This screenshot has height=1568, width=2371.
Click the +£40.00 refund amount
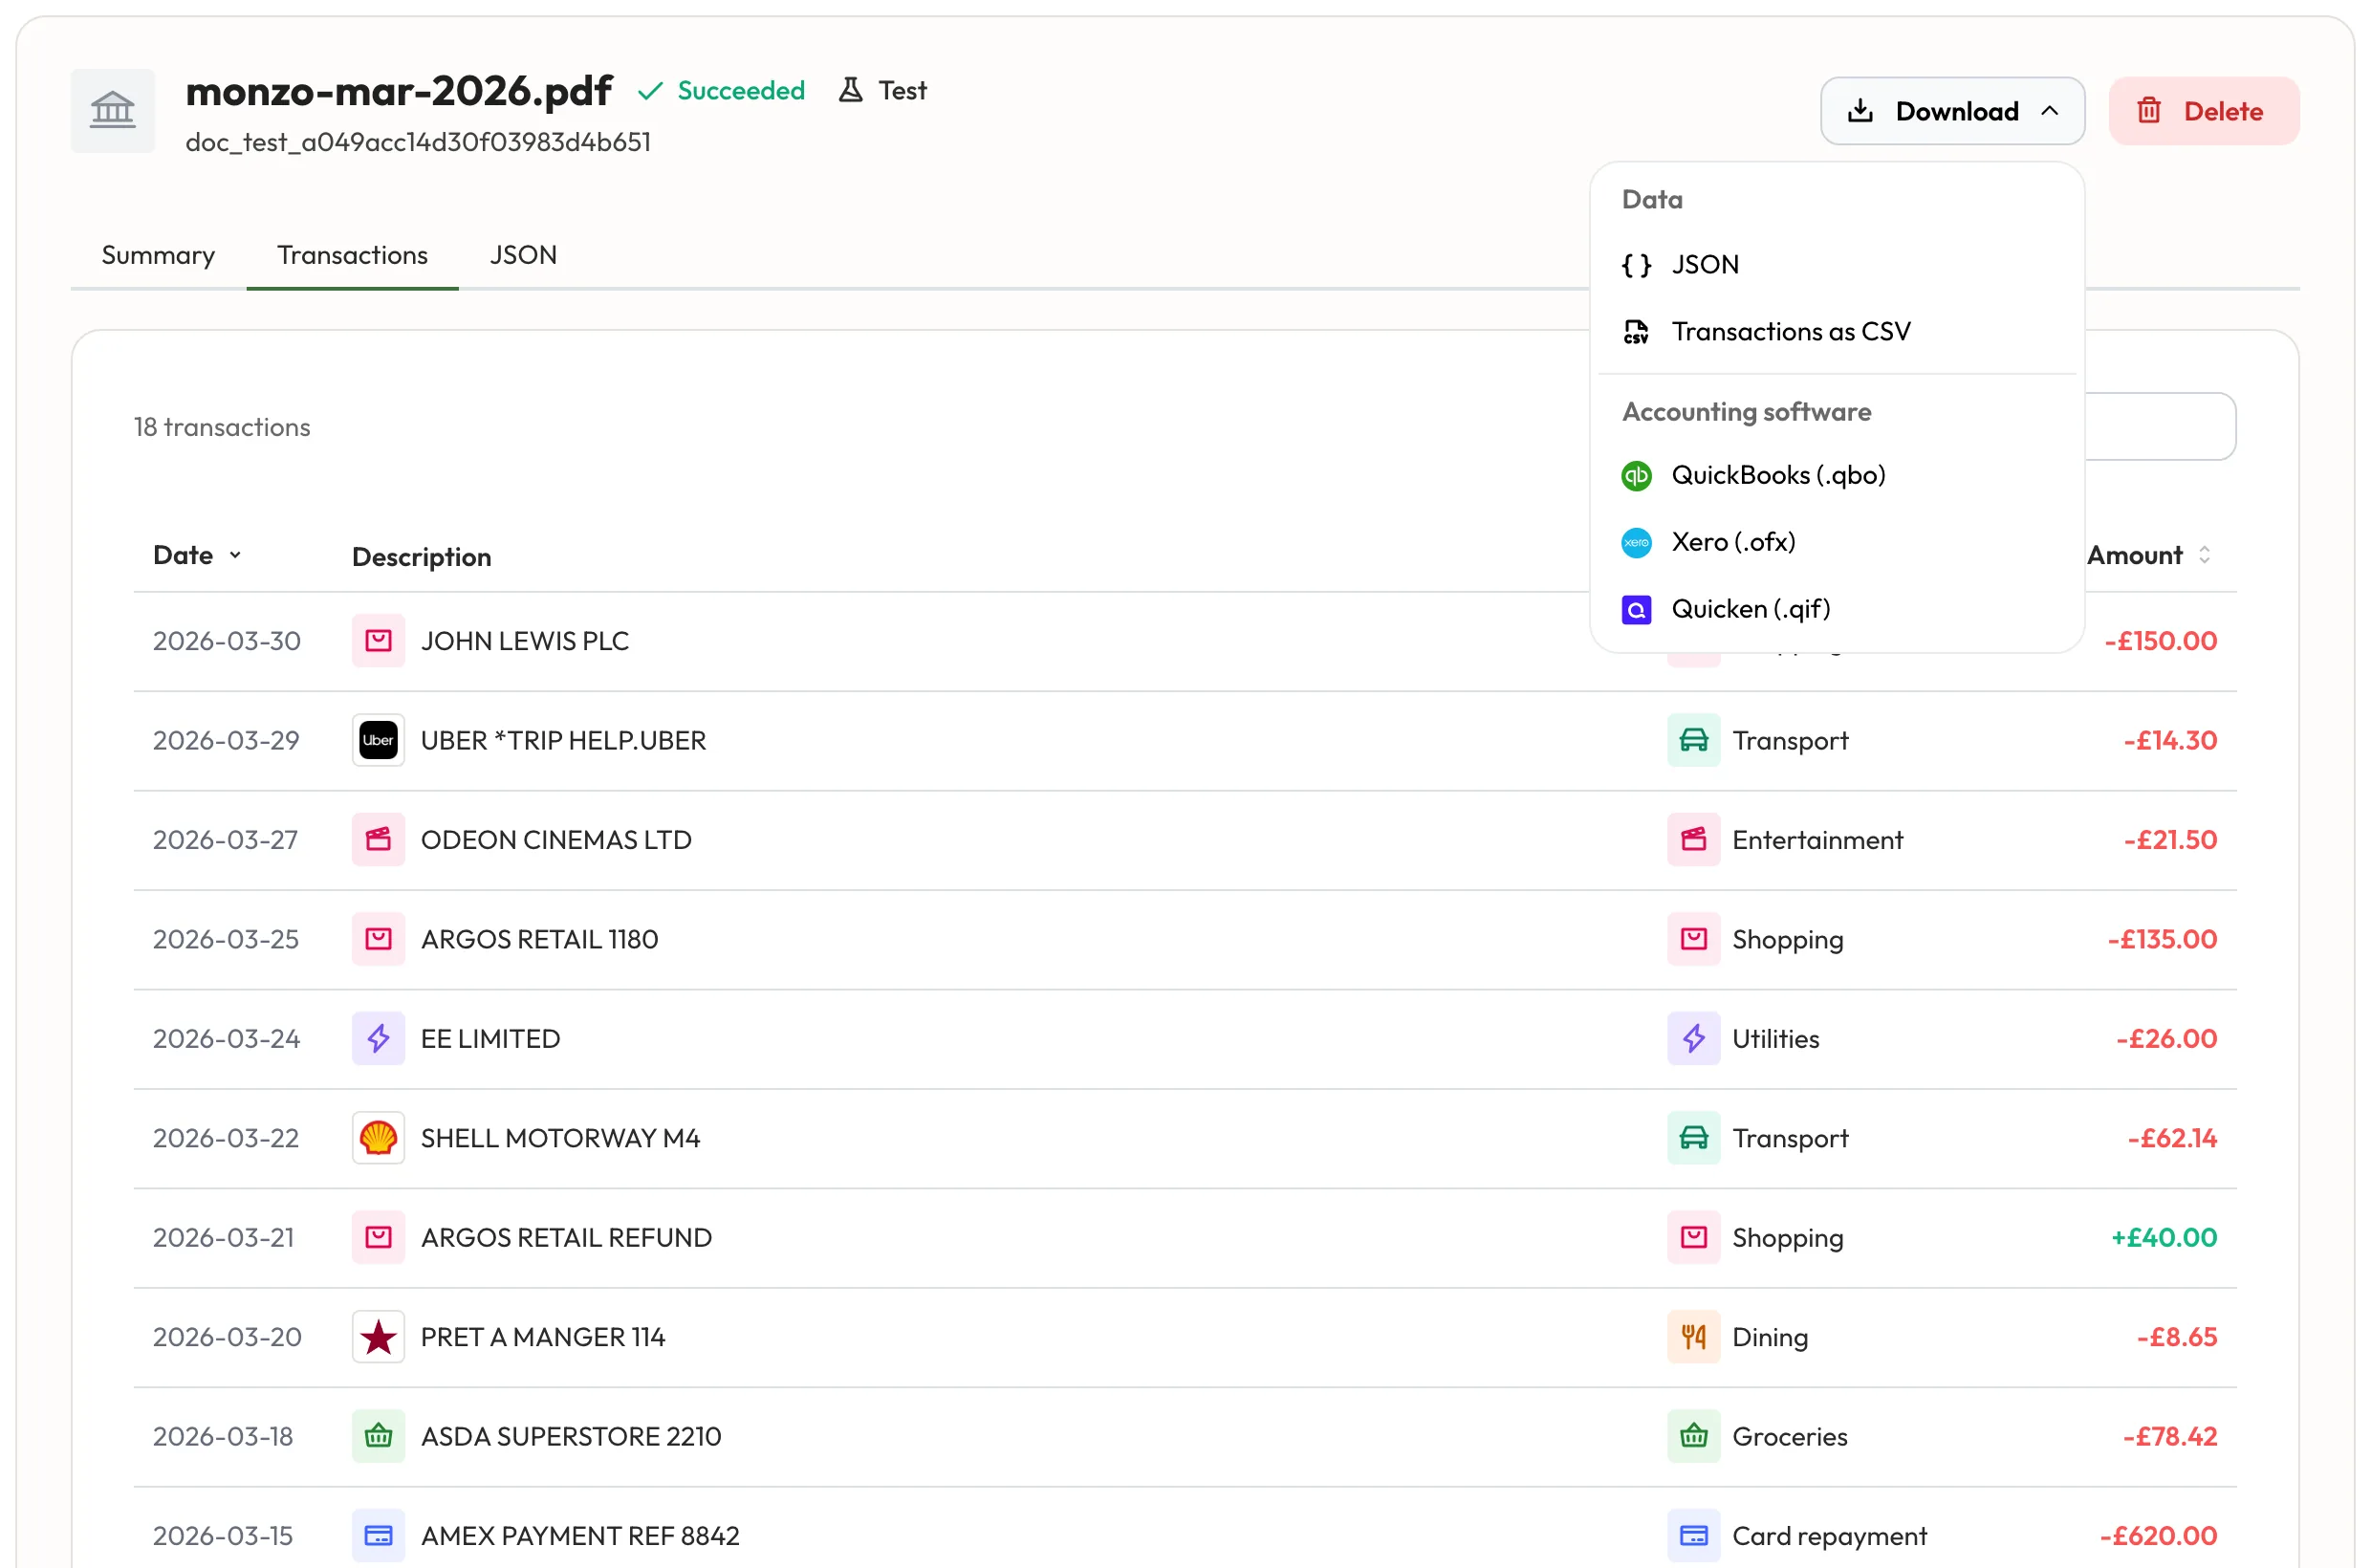pos(2163,1238)
